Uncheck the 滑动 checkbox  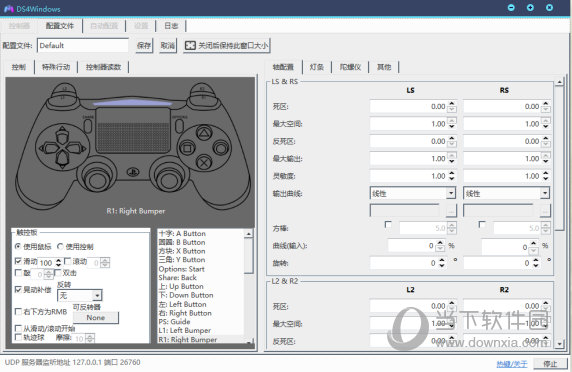(x=18, y=261)
